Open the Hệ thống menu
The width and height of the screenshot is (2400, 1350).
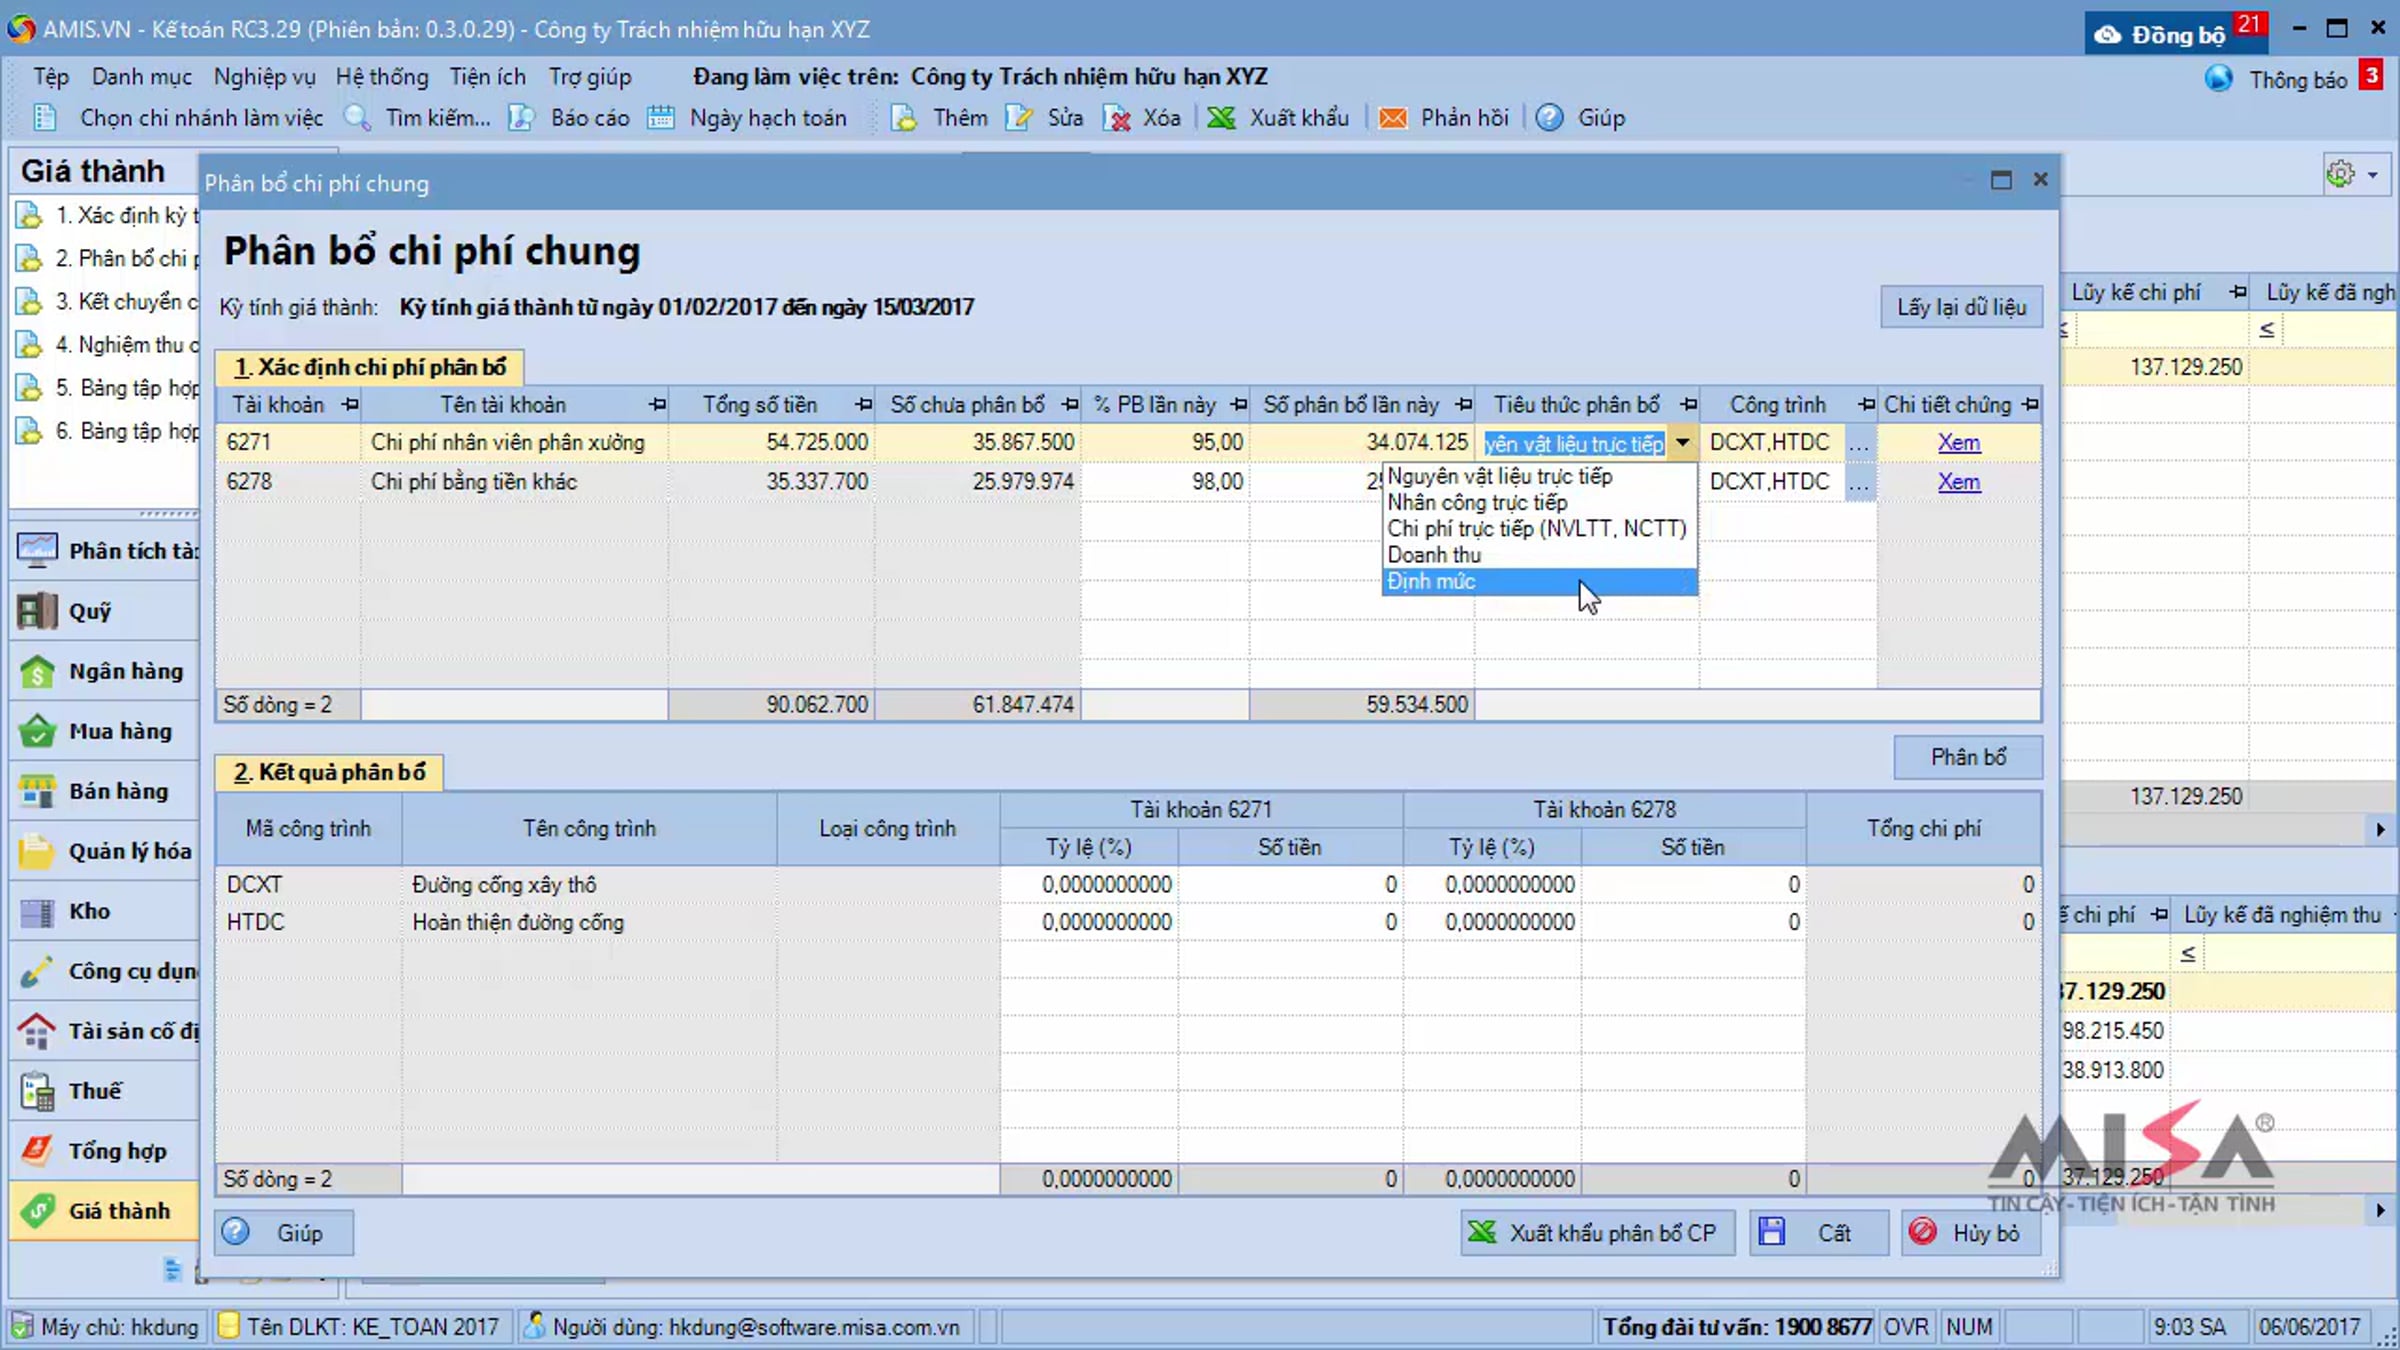click(x=382, y=77)
